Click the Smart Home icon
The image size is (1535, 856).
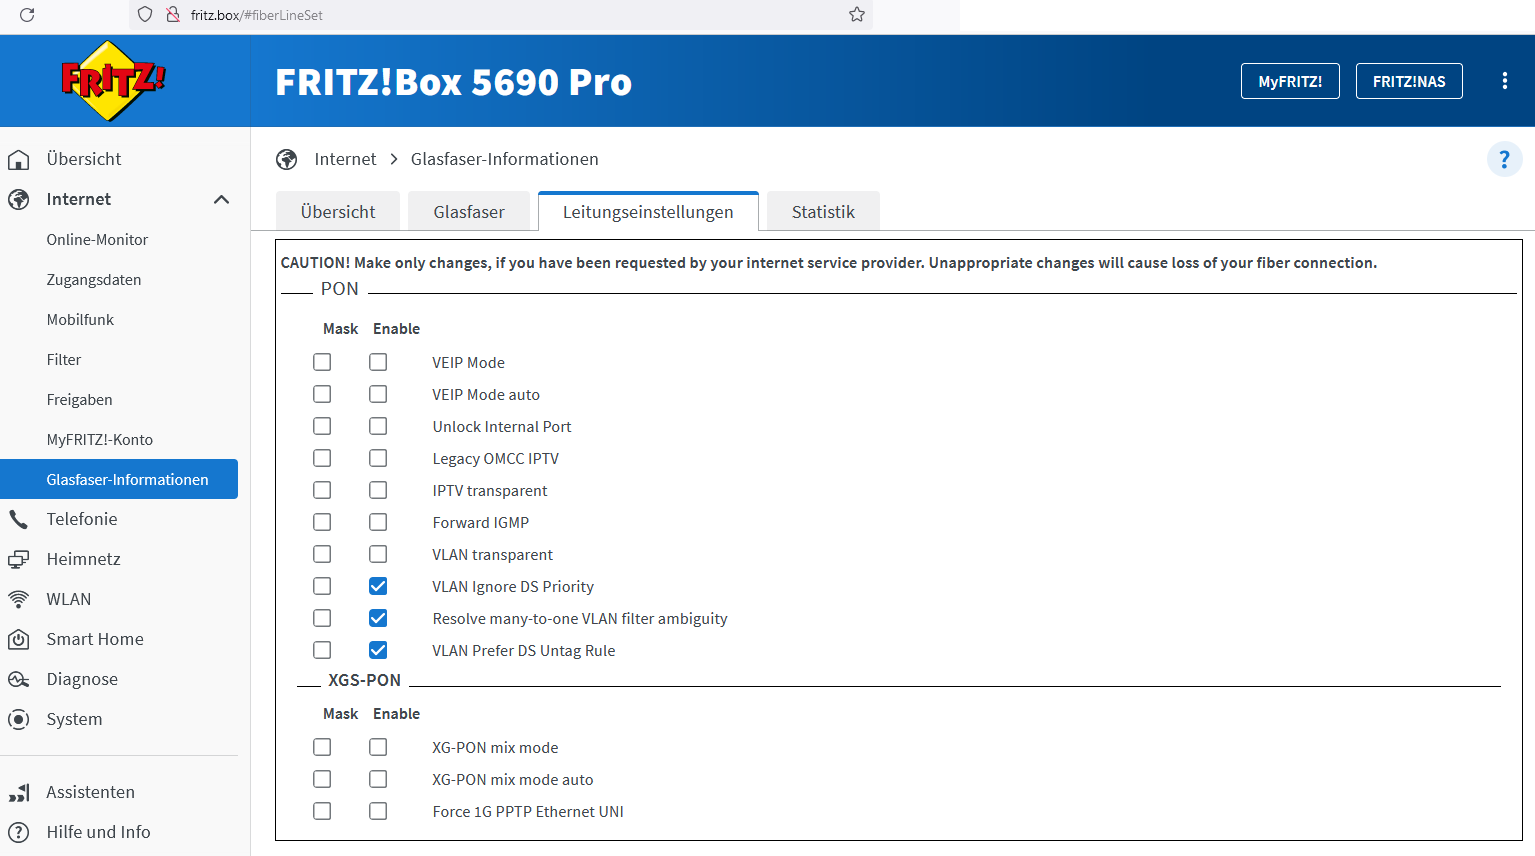[x=19, y=639]
